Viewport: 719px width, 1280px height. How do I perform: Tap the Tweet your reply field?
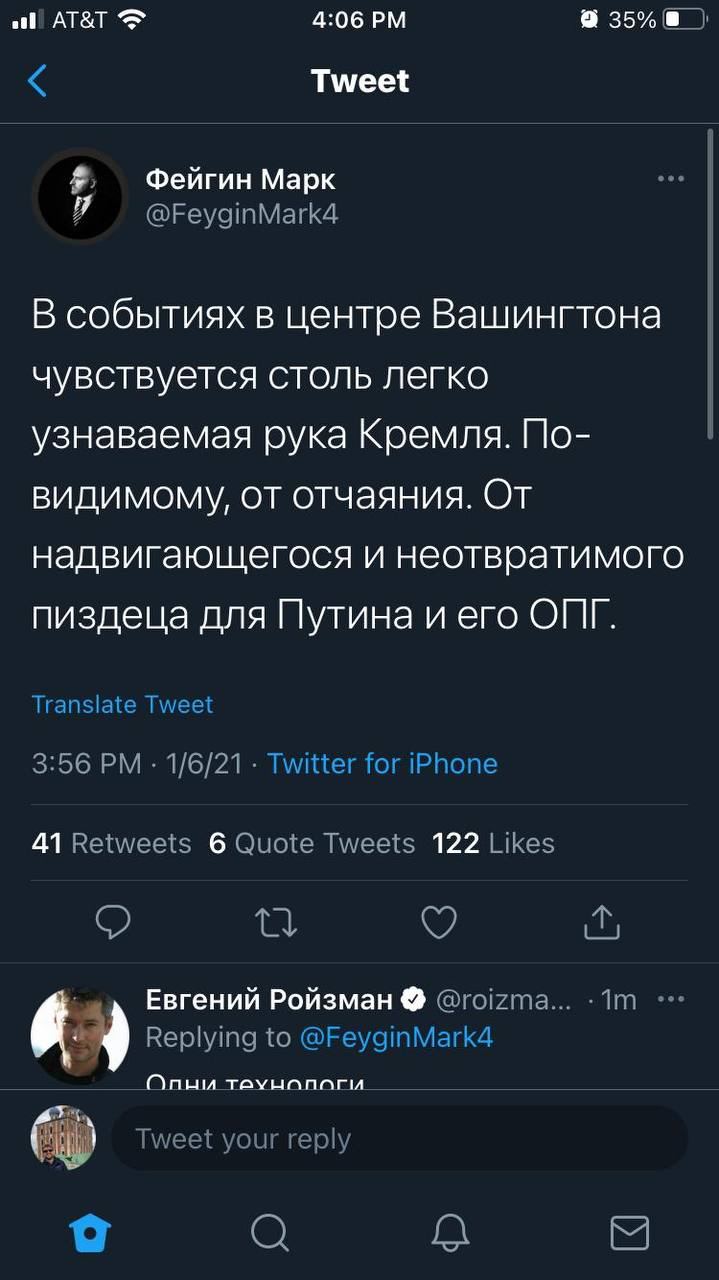coord(398,1138)
